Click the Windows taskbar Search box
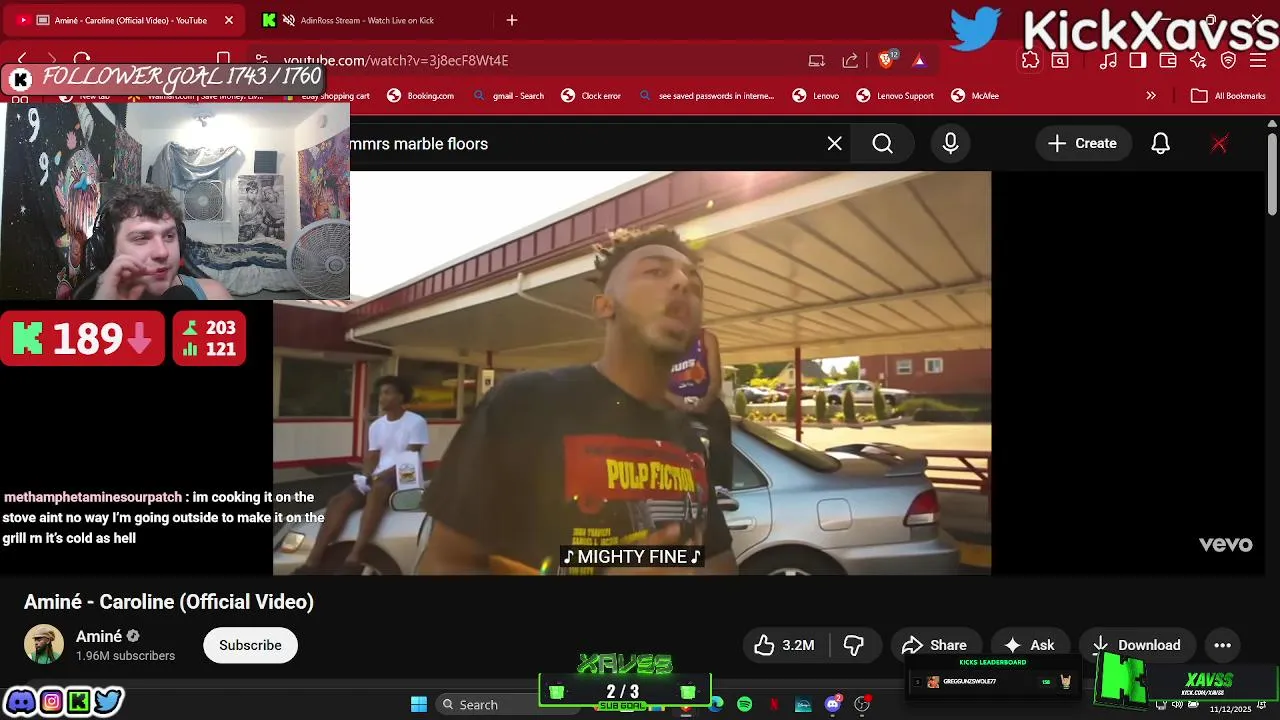Image resolution: width=1280 pixels, height=720 pixels. 510,705
